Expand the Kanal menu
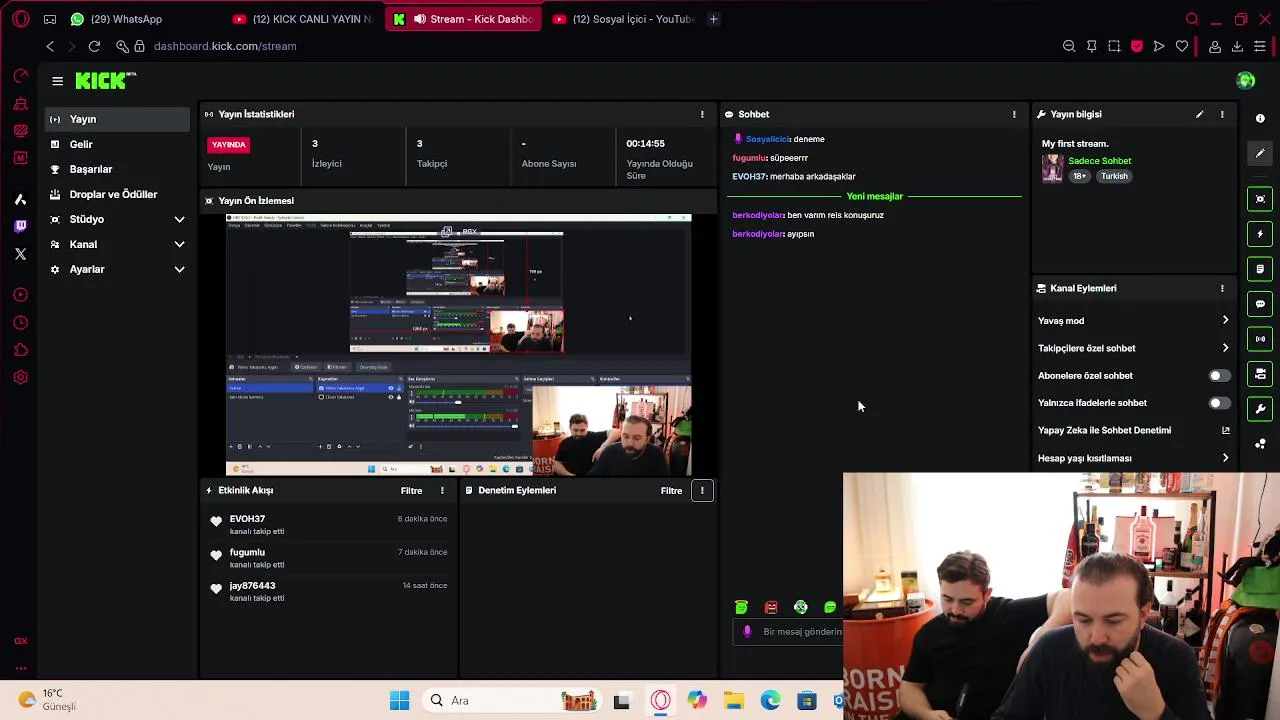 click(x=117, y=244)
